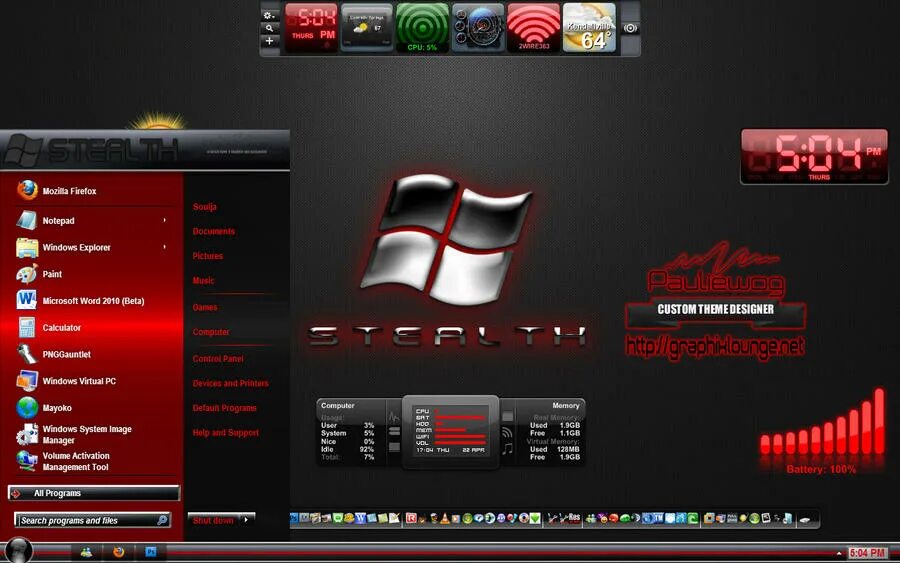Click the Start orb button
Image resolution: width=900 pixels, height=563 pixels.
(x=19, y=550)
